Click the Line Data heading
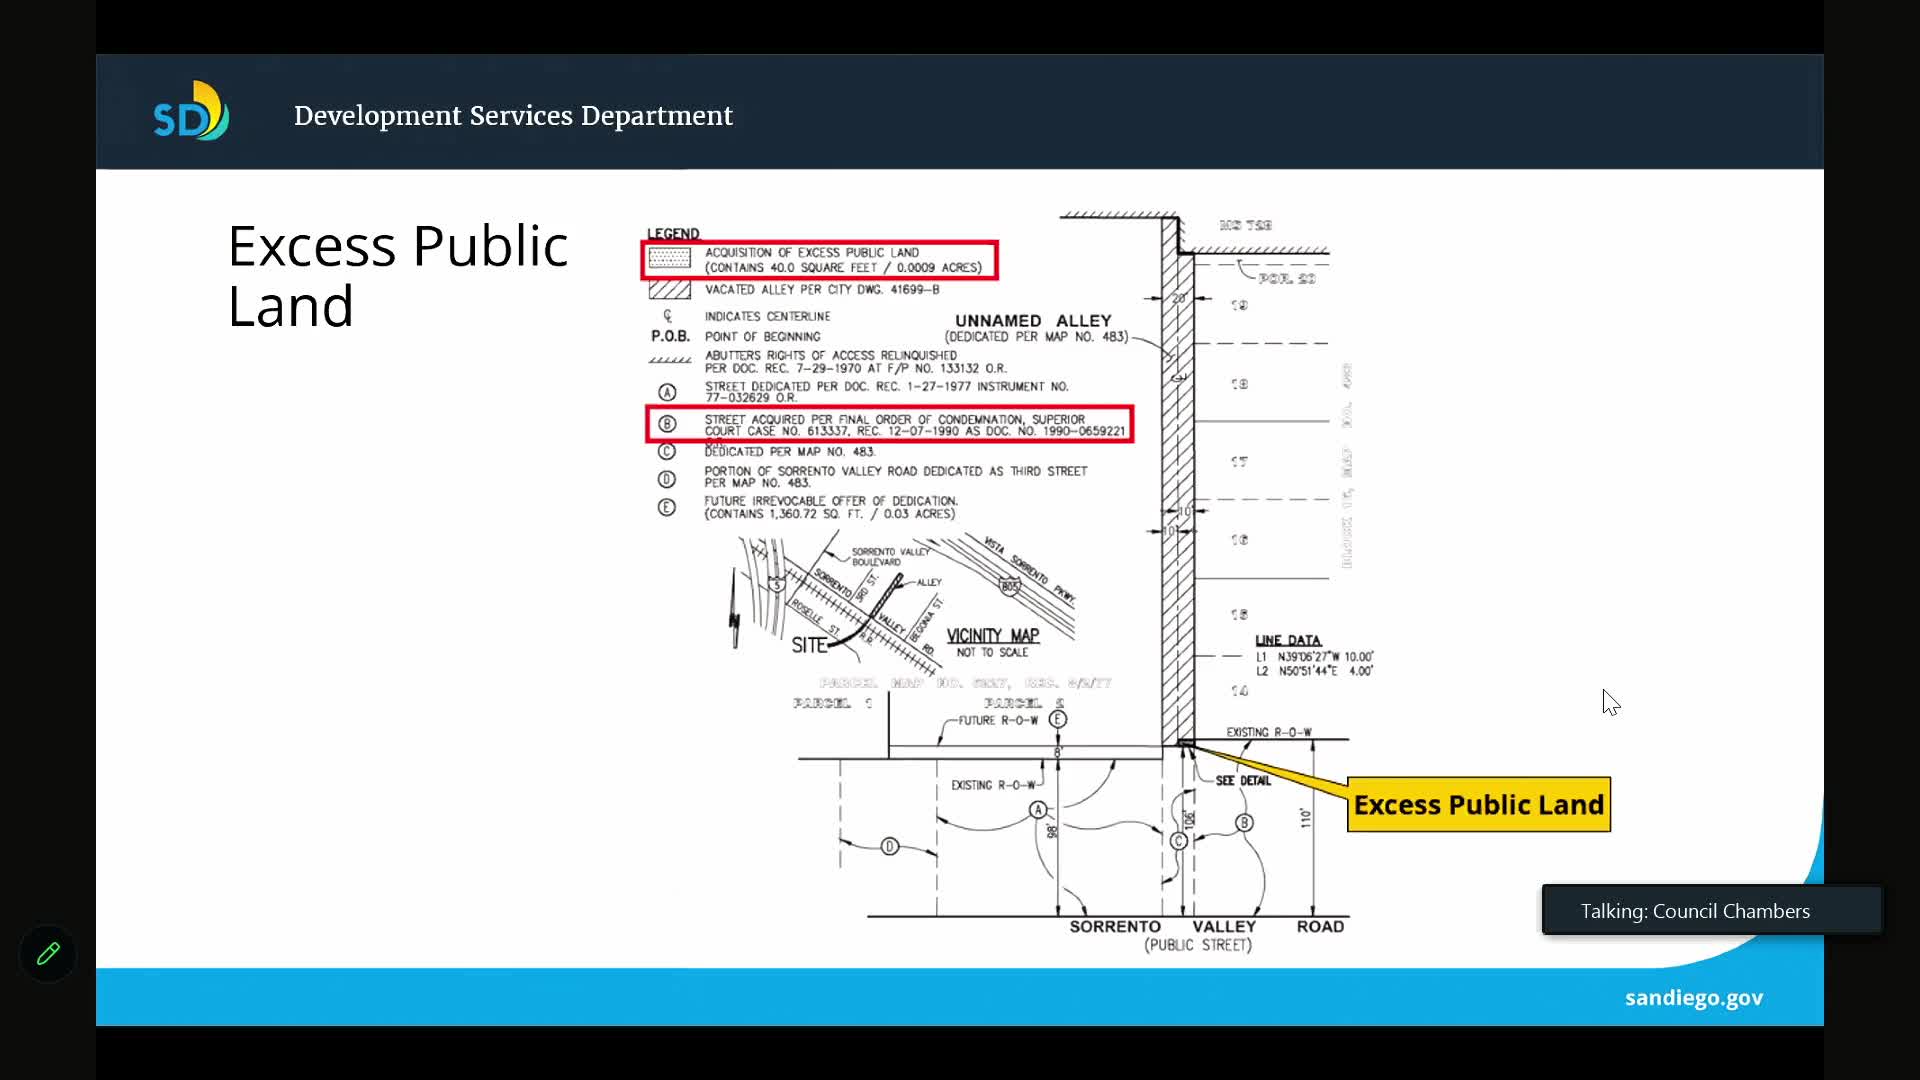This screenshot has width=1920, height=1080. 1288,640
